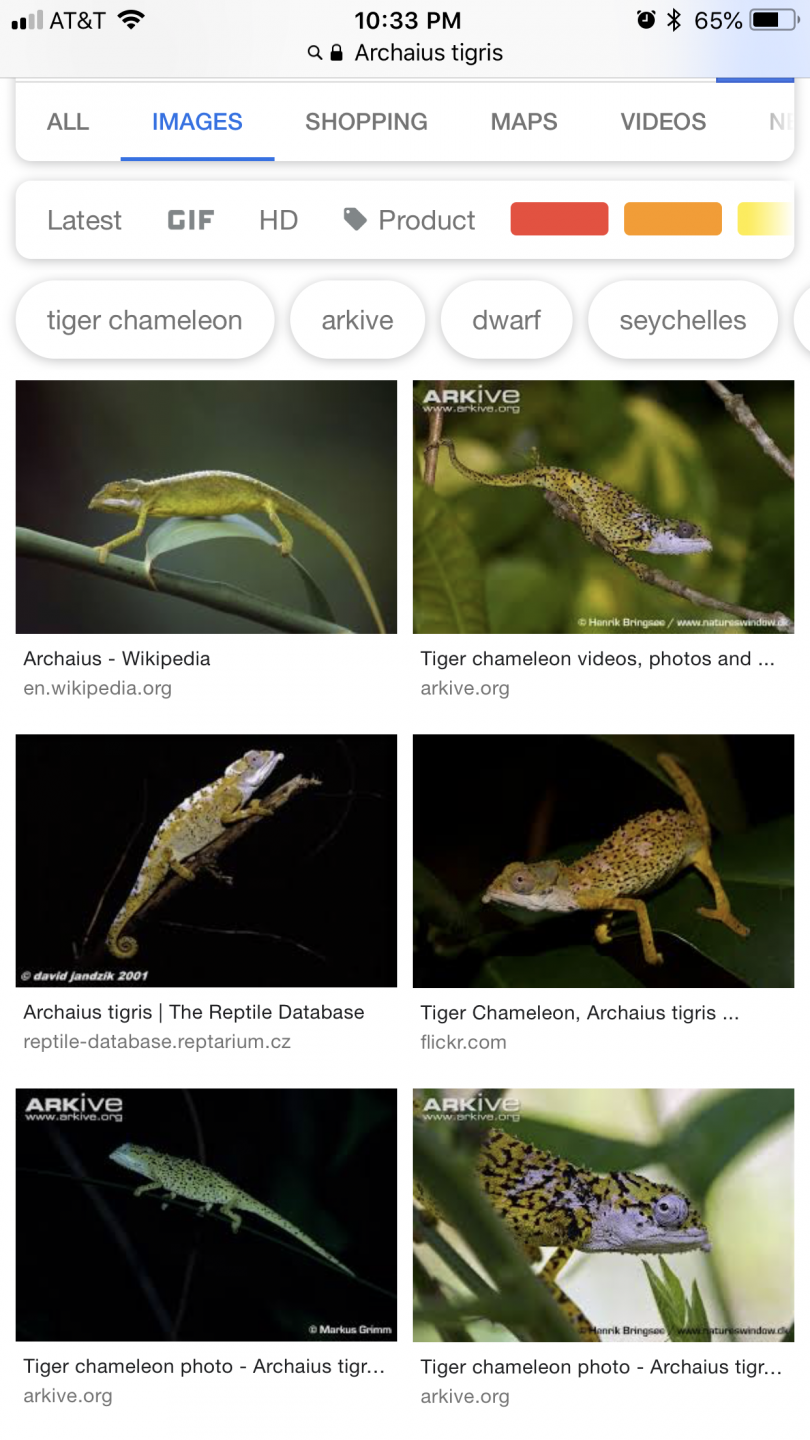The width and height of the screenshot is (810, 1440).
Task: Tap the padlock security icon
Action: coord(336,53)
